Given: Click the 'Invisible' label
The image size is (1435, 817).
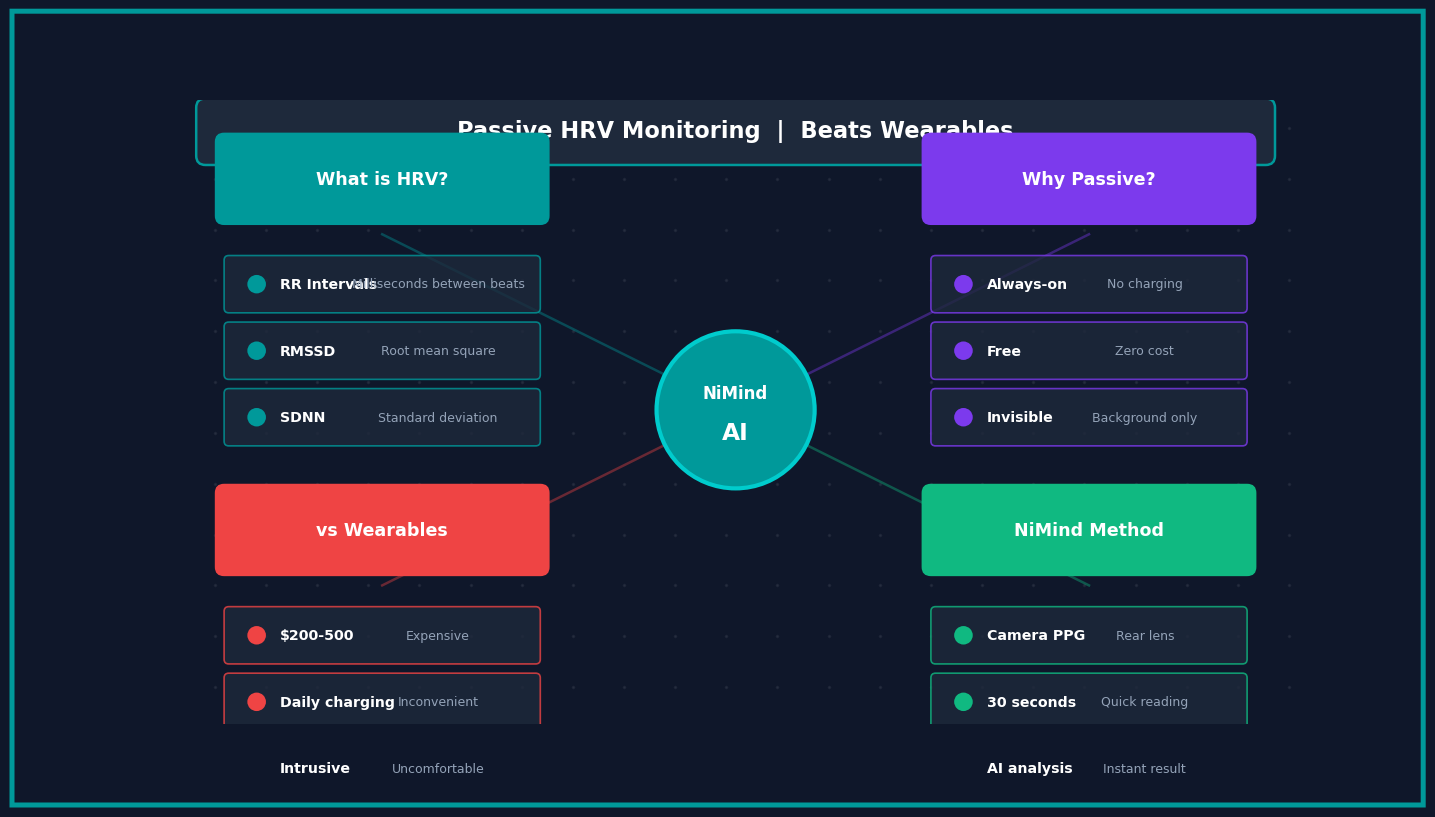Looking at the screenshot, I should click(1020, 418).
